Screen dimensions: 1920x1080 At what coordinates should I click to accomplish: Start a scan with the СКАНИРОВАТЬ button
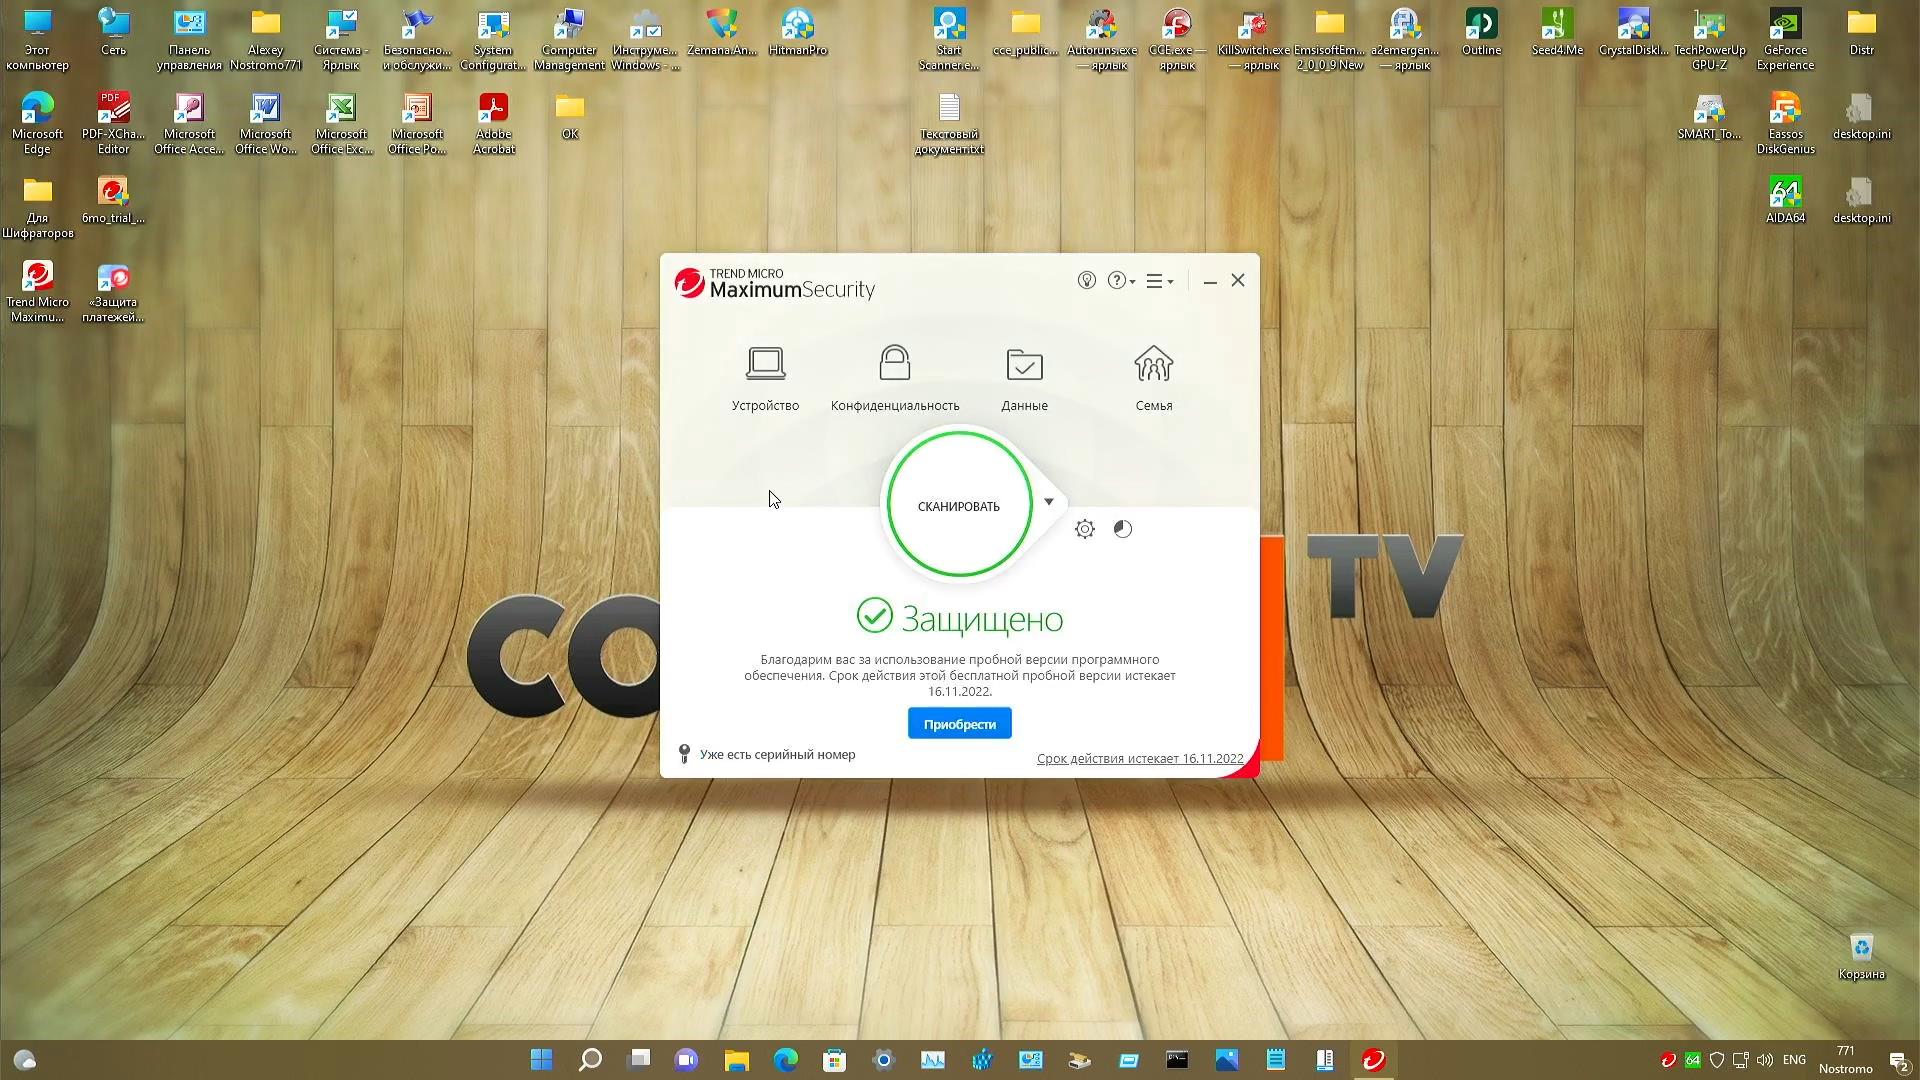point(957,506)
